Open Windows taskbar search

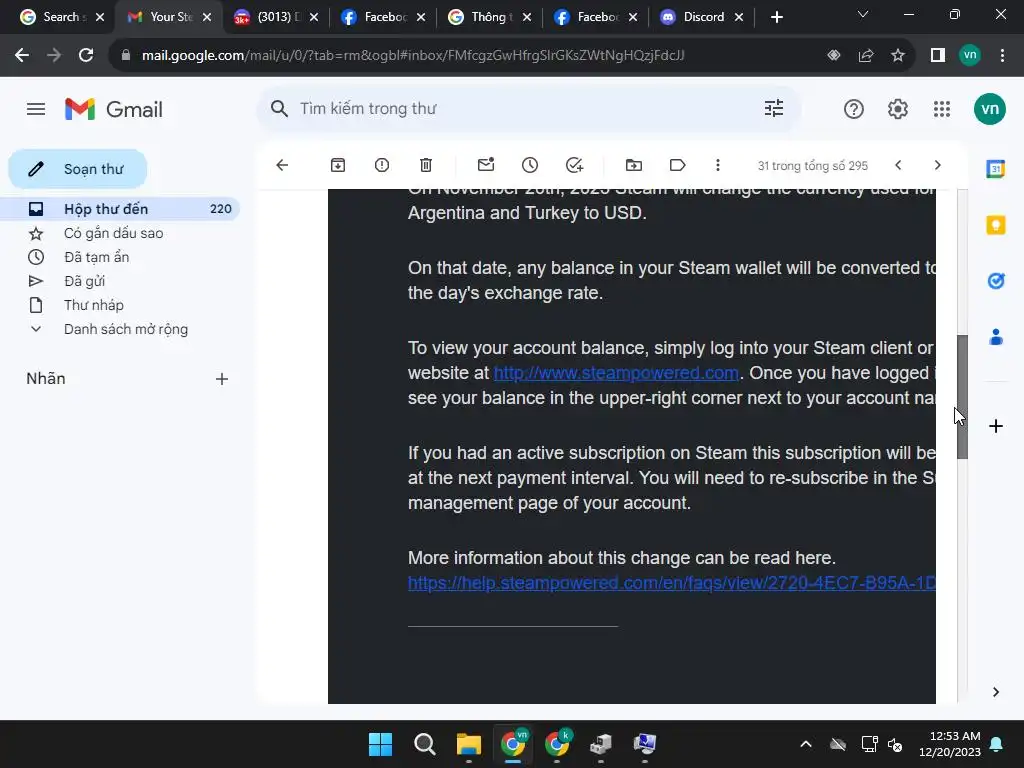point(424,744)
